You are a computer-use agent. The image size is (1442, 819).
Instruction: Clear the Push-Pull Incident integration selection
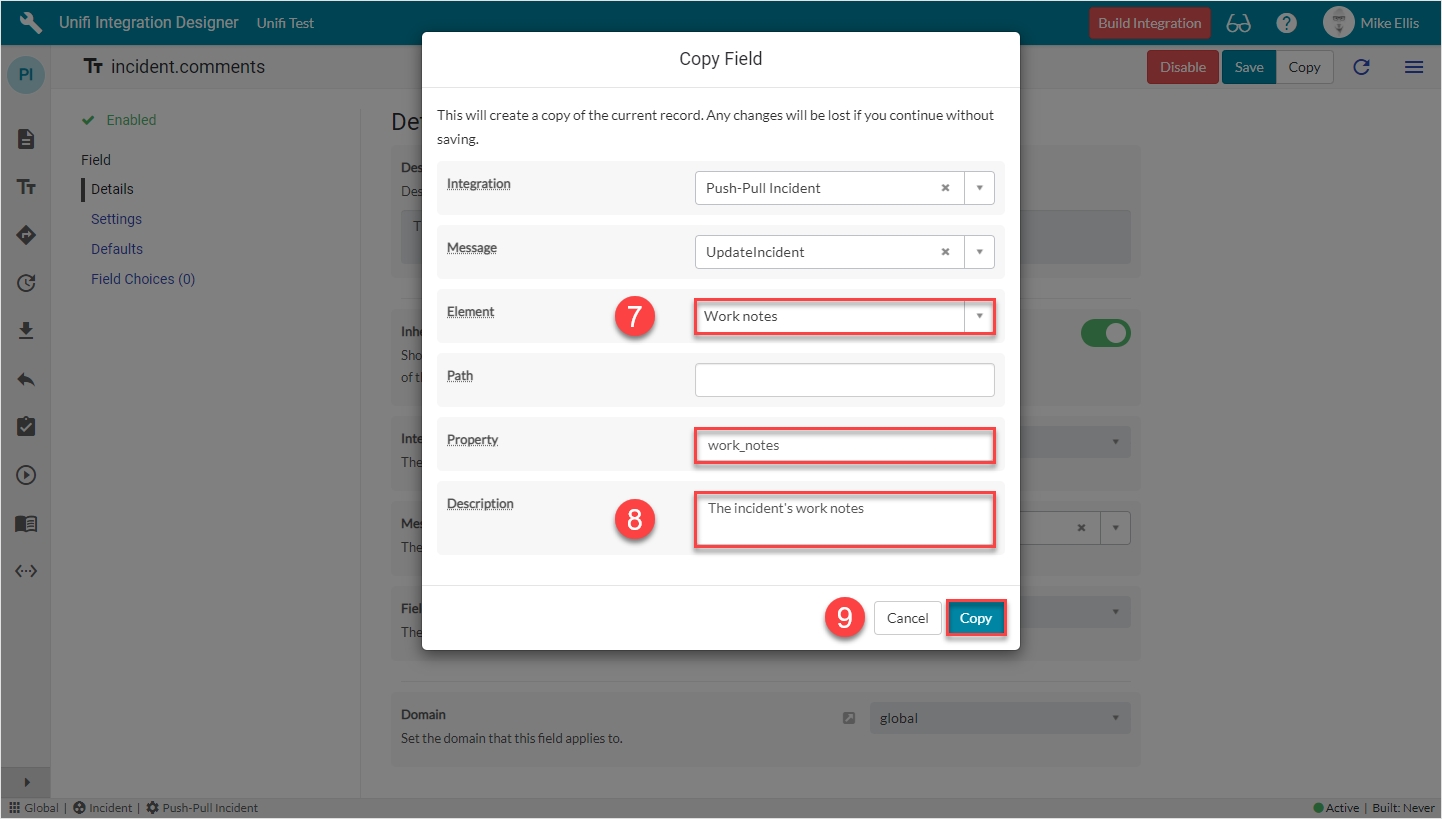(x=945, y=188)
